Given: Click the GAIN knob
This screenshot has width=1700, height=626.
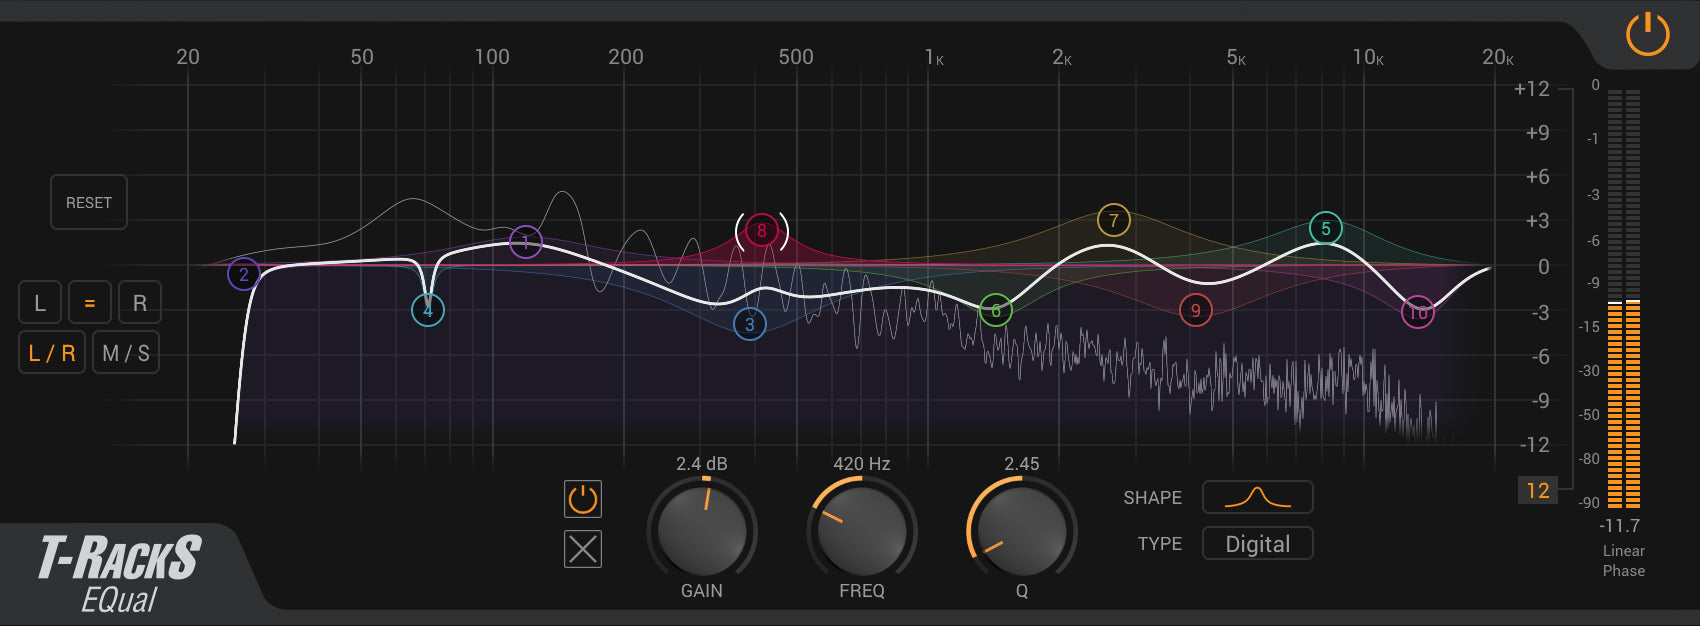Looking at the screenshot, I should tap(702, 529).
